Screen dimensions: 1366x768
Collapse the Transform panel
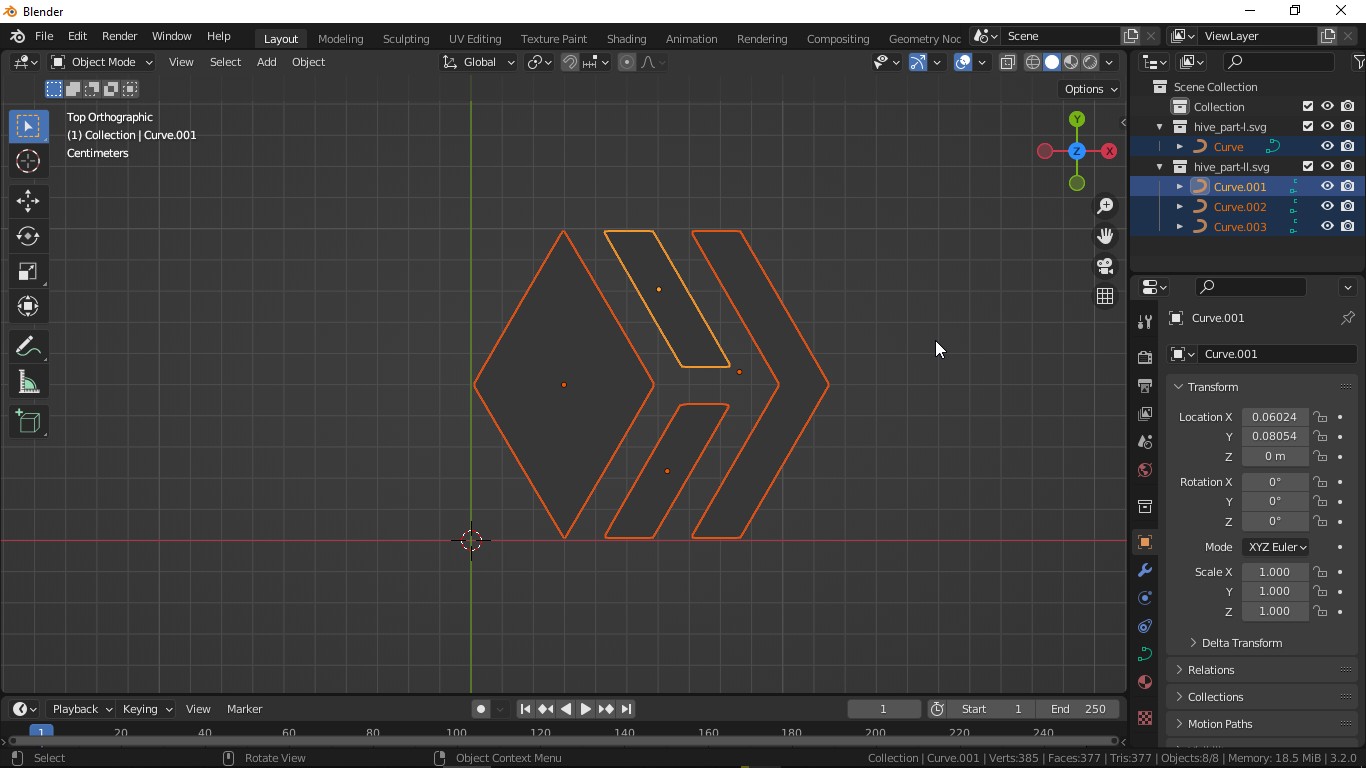(x=1212, y=387)
